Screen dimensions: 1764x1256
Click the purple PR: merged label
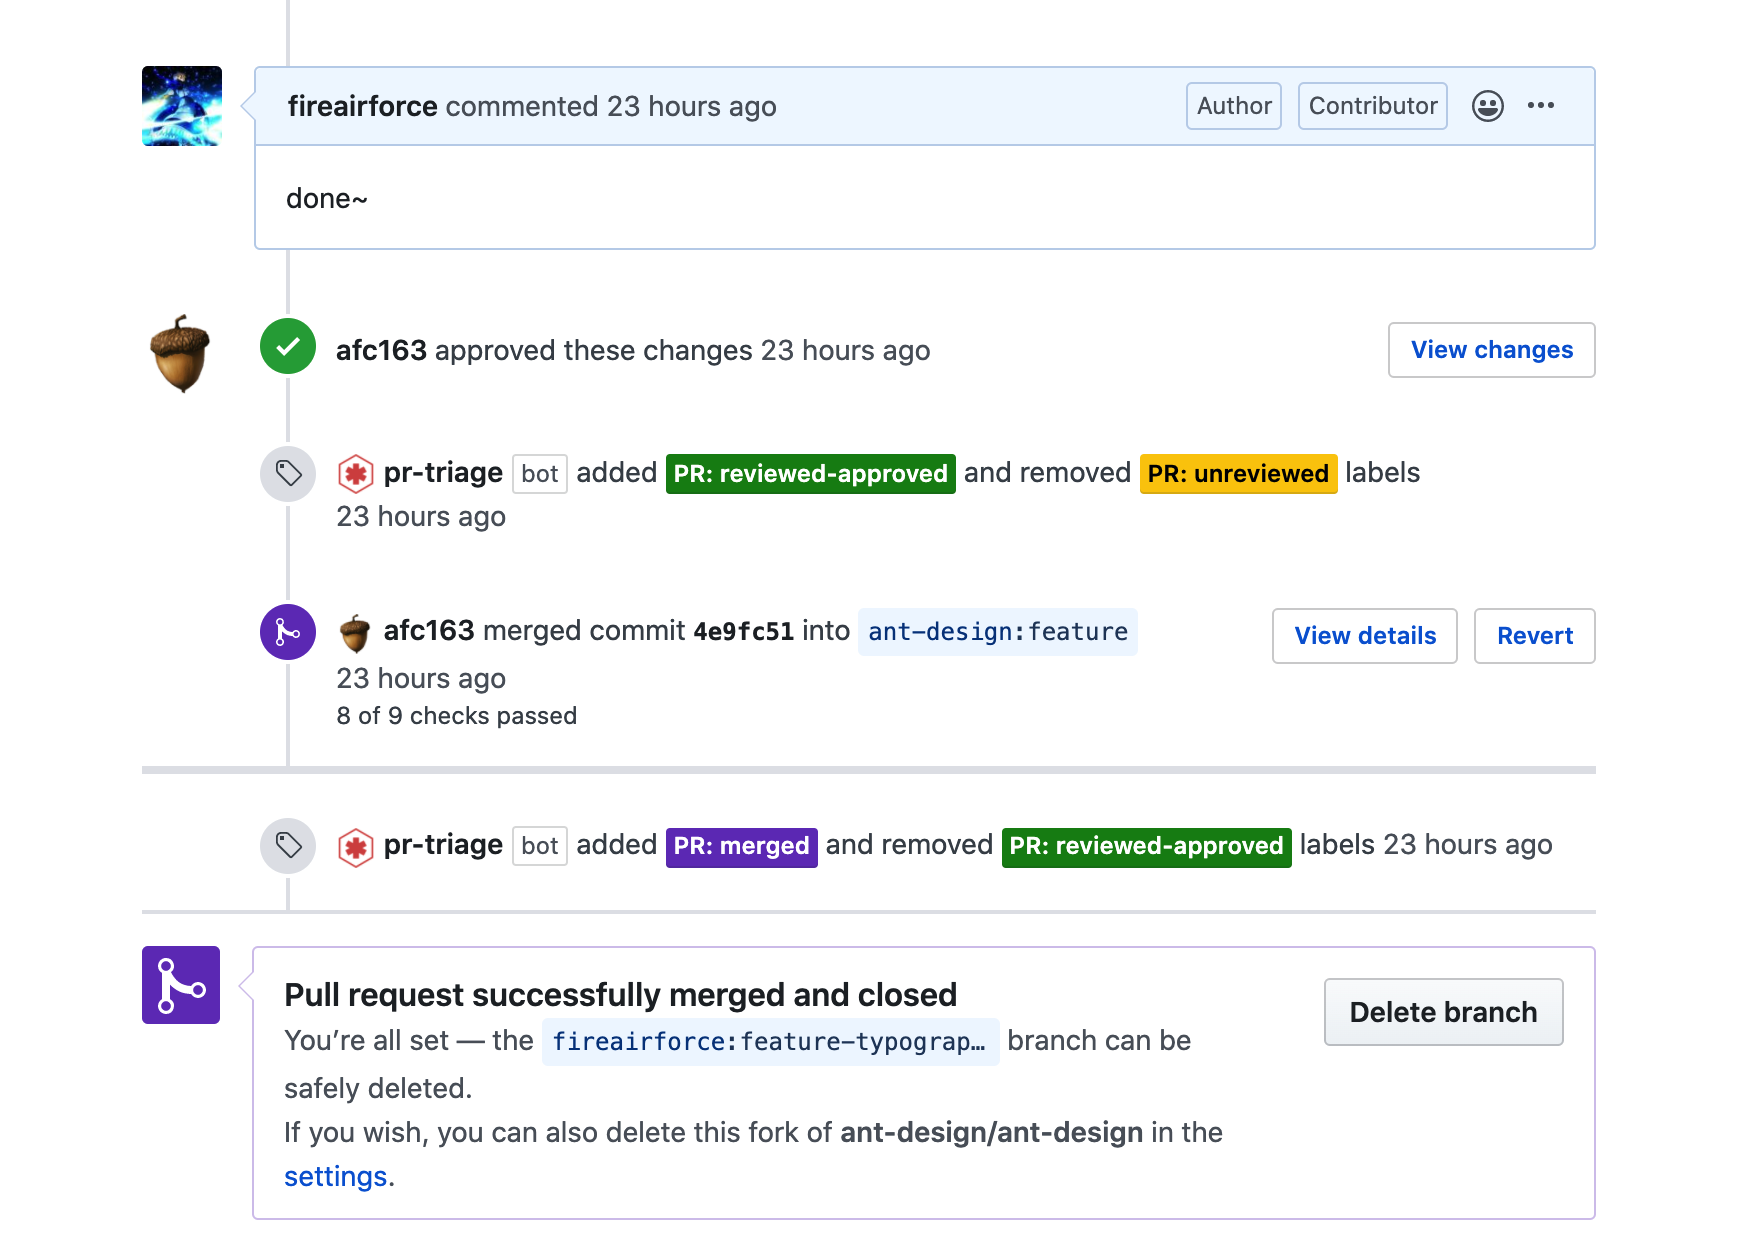pos(741,847)
